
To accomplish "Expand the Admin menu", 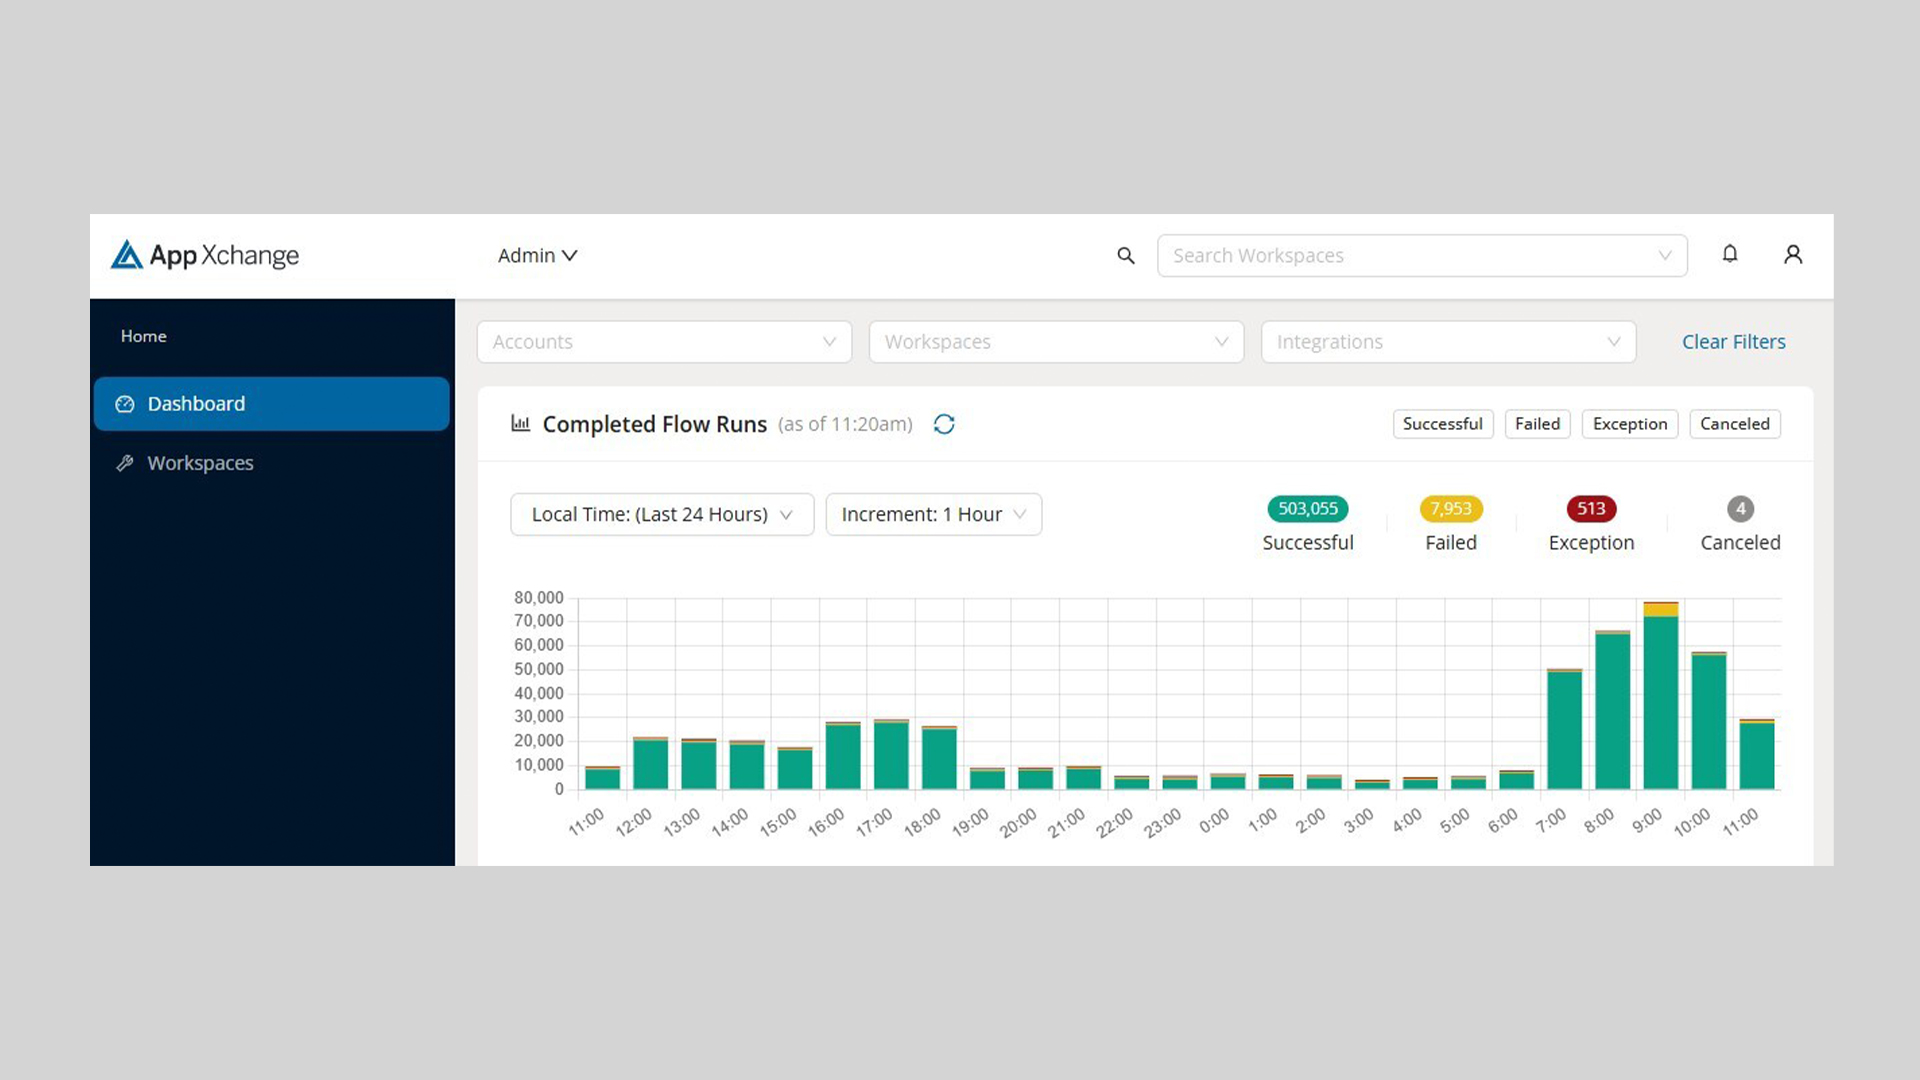I will [538, 255].
